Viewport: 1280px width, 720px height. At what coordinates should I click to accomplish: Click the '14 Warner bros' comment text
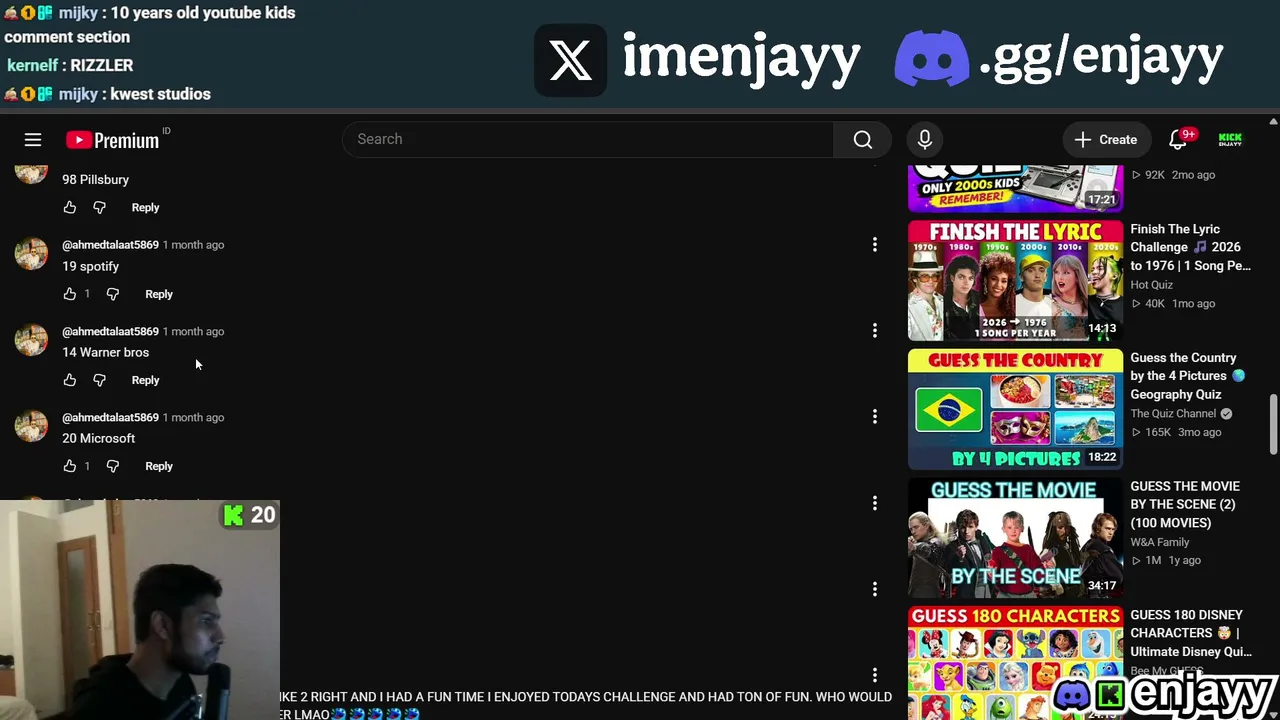pos(105,353)
